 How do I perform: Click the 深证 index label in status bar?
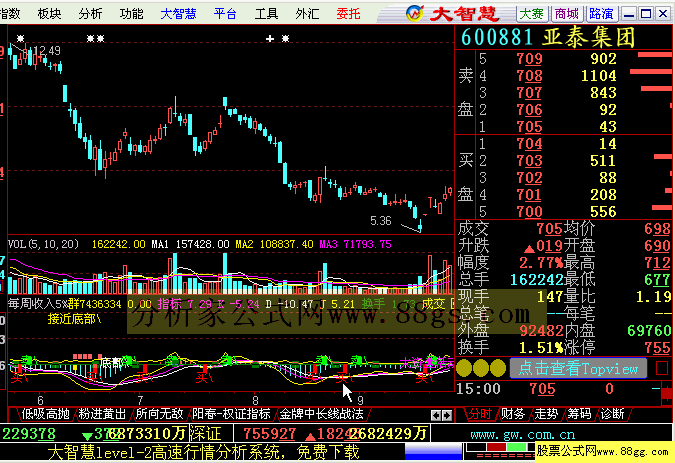click(205, 433)
